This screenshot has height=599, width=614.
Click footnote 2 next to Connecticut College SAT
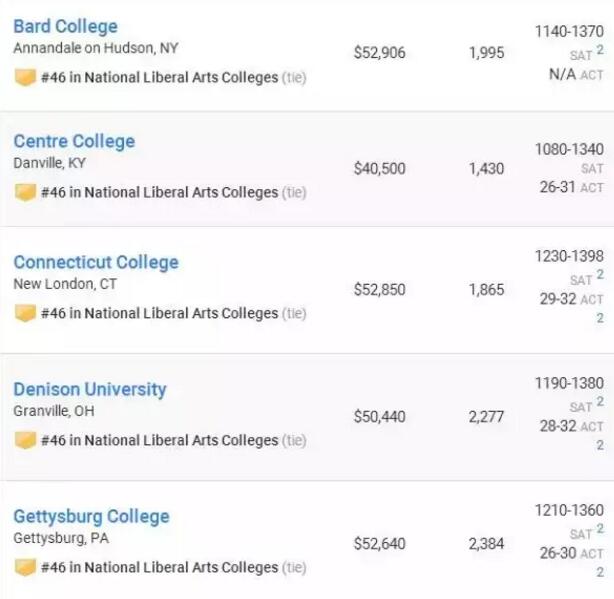(600, 274)
